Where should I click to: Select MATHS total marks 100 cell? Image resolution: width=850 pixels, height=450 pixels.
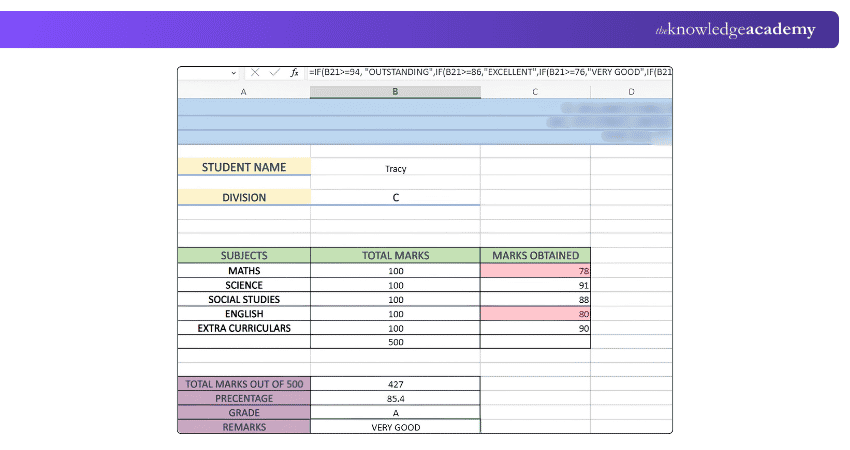tap(396, 271)
